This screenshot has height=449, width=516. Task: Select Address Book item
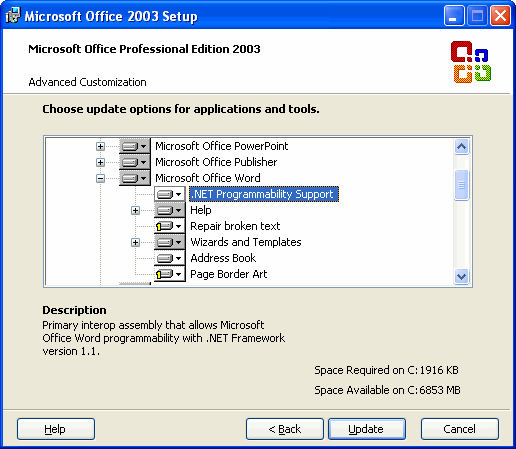(223, 258)
